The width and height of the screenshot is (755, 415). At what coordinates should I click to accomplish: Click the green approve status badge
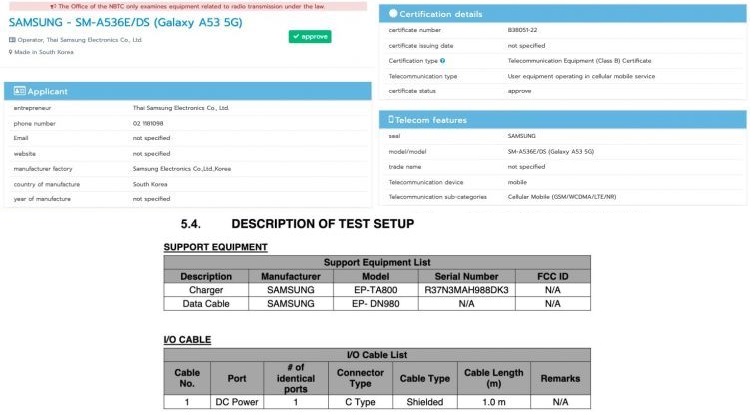click(310, 37)
